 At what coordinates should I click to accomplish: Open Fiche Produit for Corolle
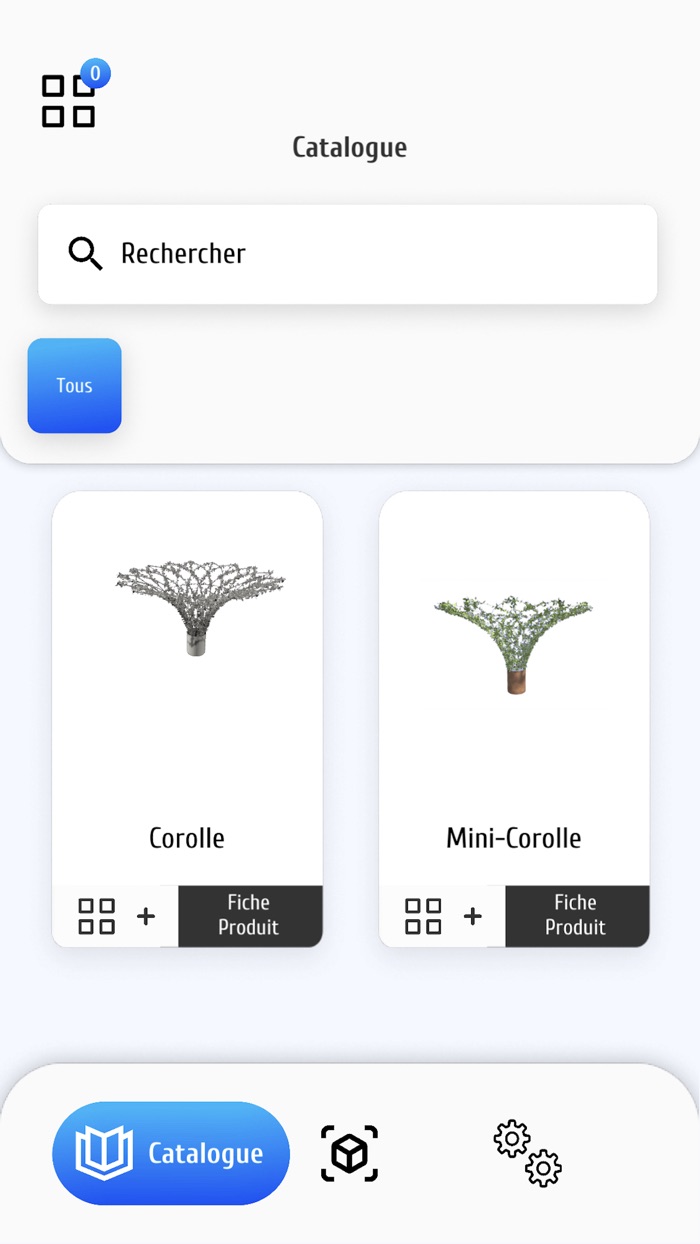click(249, 915)
